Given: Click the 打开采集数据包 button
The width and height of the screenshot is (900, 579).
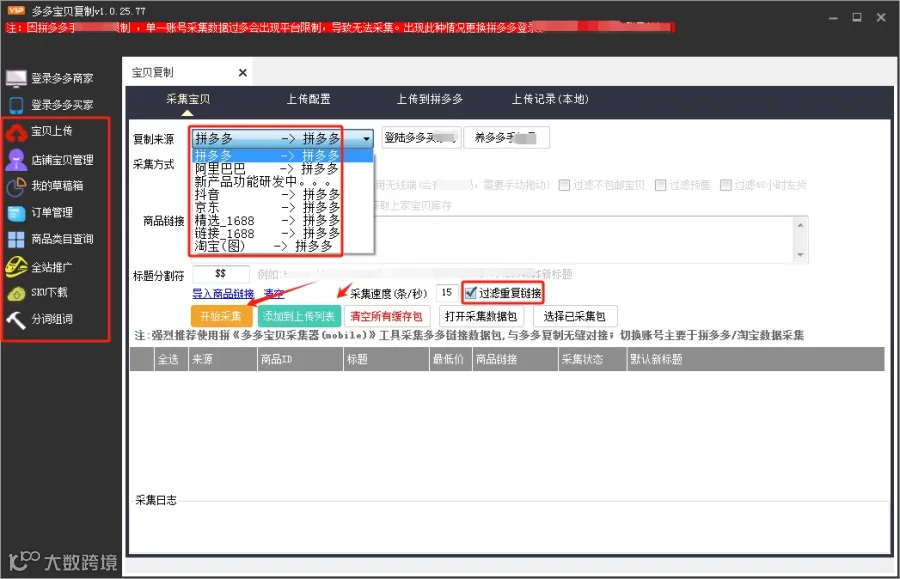Looking at the screenshot, I should [x=481, y=316].
